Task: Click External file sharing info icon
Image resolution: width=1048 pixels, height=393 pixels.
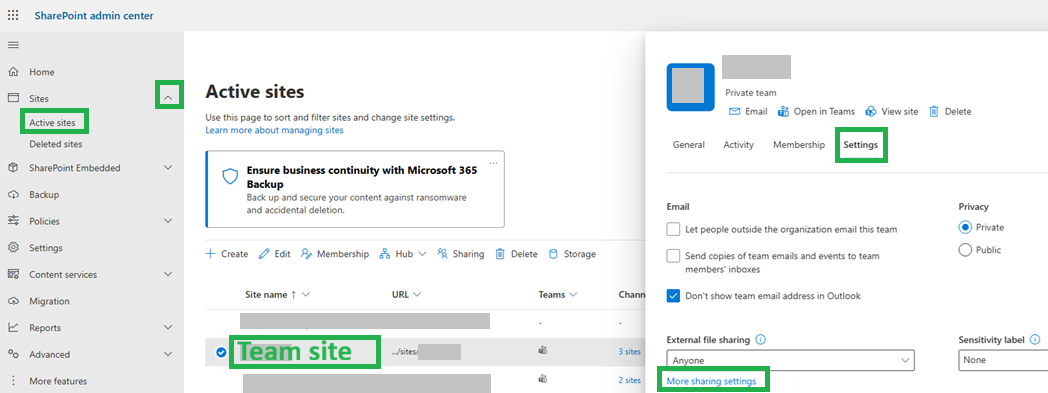Action: click(x=761, y=340)
